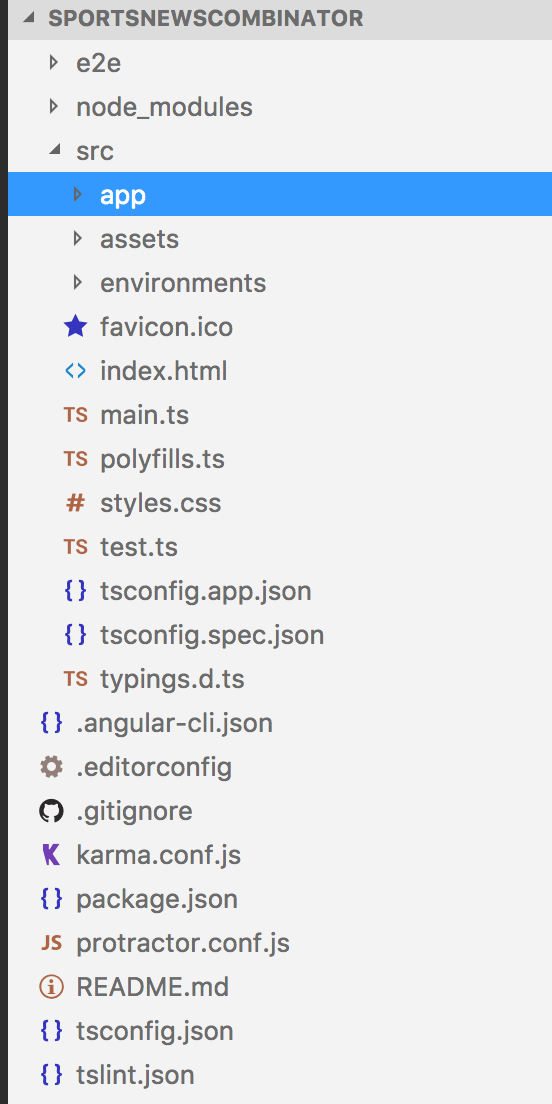Collapse the SPORTSNEWSCOMBINATOR root folder
Image resolution: width=552 pixels, height=1104 pixels.
[x=30, y=18]
